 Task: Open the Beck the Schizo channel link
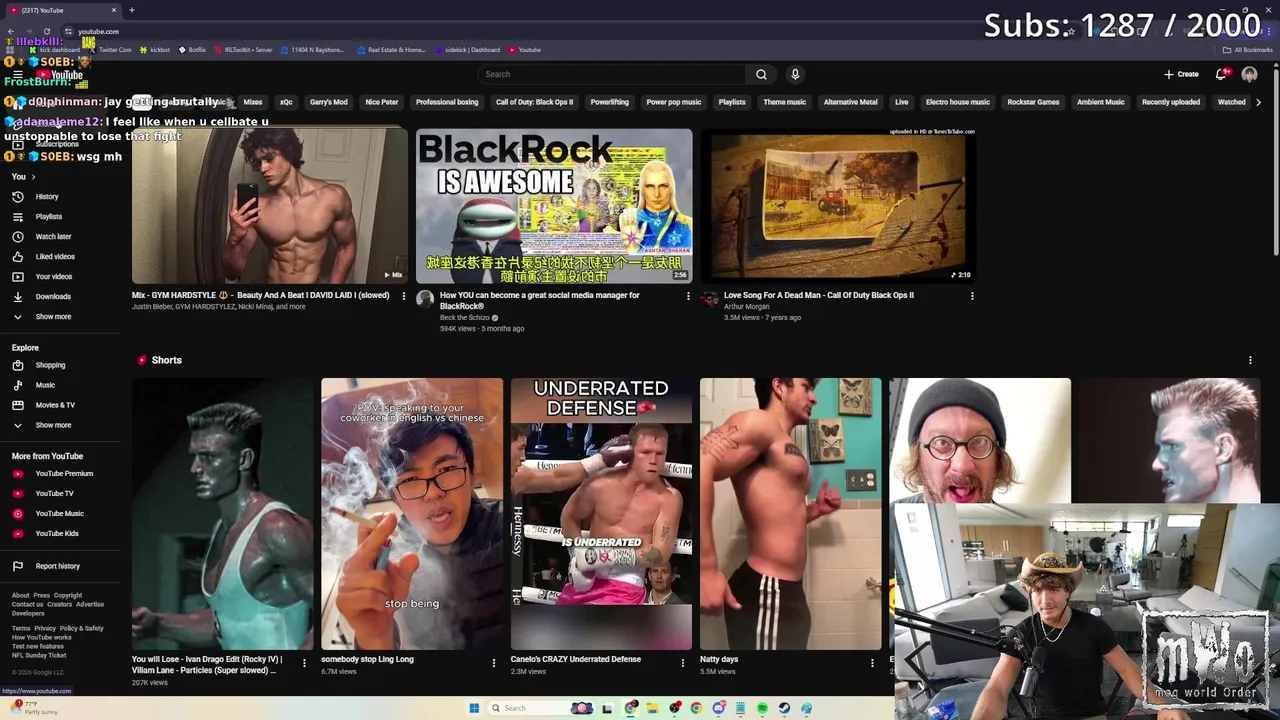coord(465,318)
